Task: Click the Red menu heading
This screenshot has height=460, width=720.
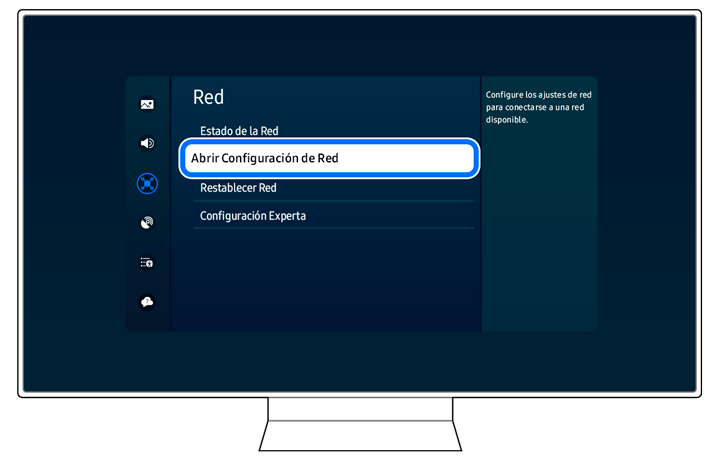Action: click(208, 97)
